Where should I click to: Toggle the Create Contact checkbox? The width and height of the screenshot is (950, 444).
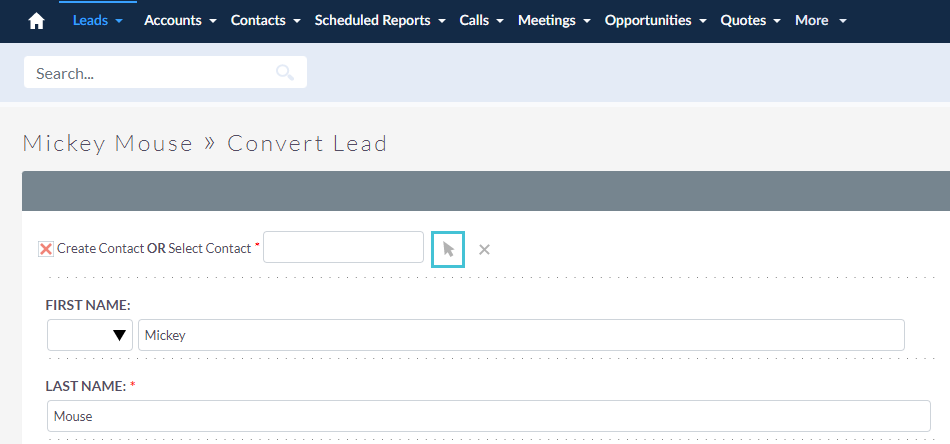click(46, 249)
